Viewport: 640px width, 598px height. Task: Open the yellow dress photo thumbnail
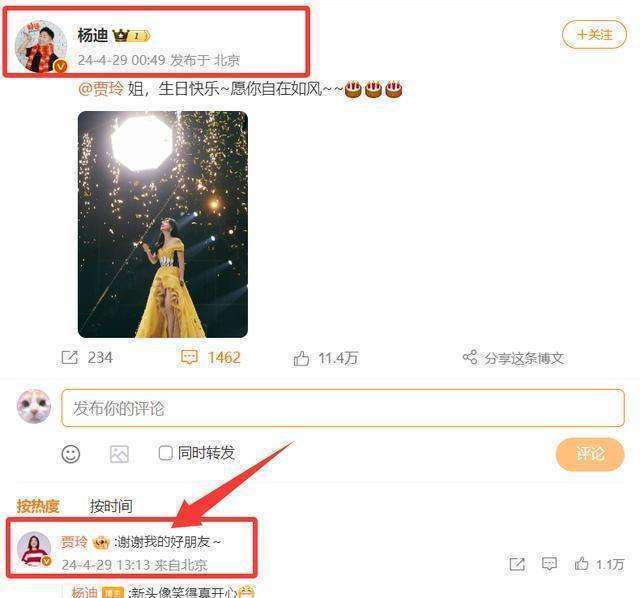pyautogui.click(x=162, y=224)
